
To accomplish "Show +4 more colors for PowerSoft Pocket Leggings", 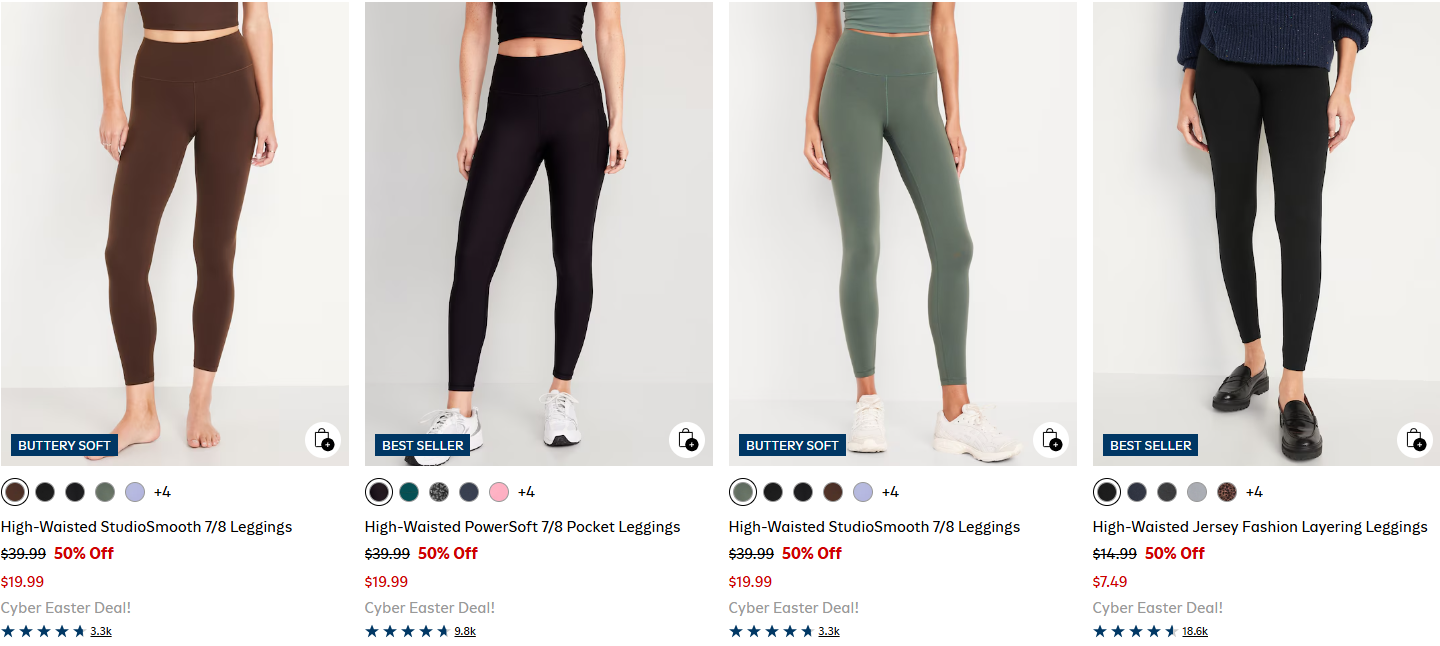I will [x=526, y=492].
